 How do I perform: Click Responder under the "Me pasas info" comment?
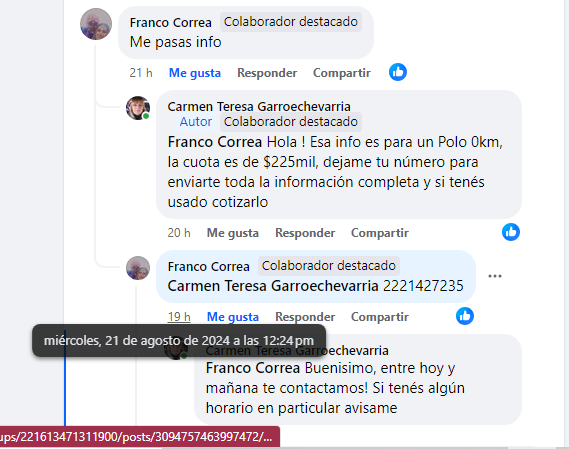click(267, 73)
